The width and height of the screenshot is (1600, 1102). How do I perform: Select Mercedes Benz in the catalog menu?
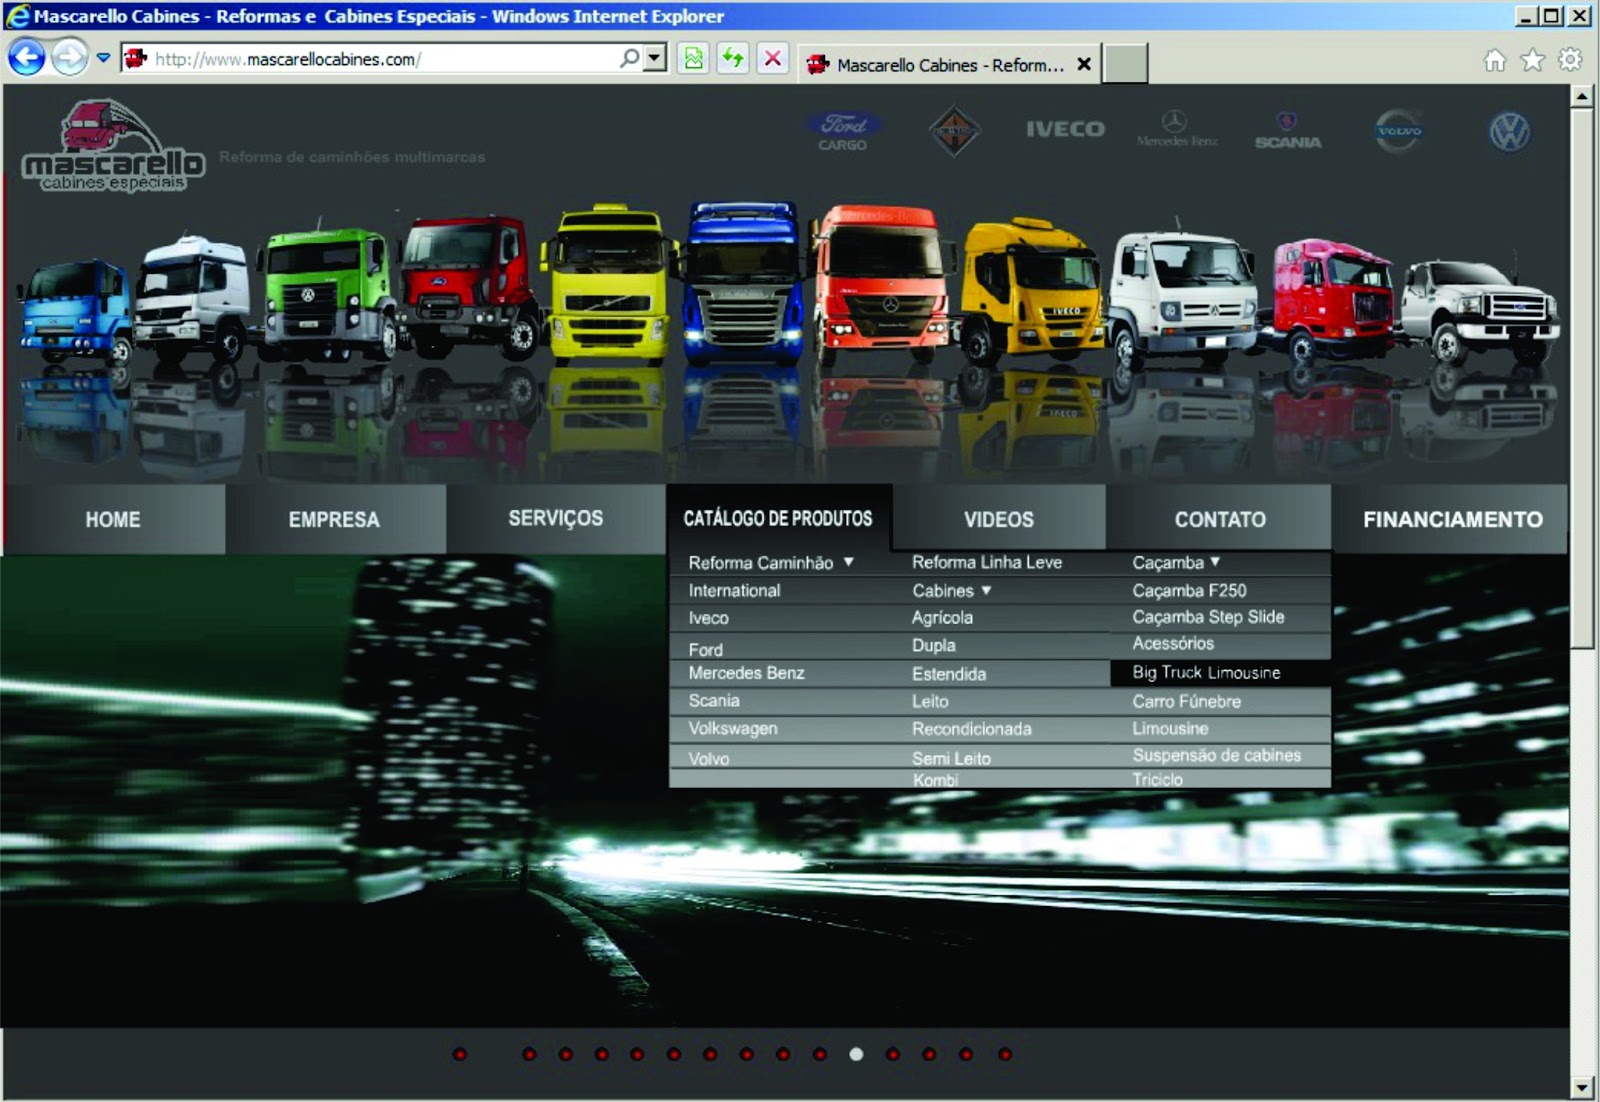[746, 673]
